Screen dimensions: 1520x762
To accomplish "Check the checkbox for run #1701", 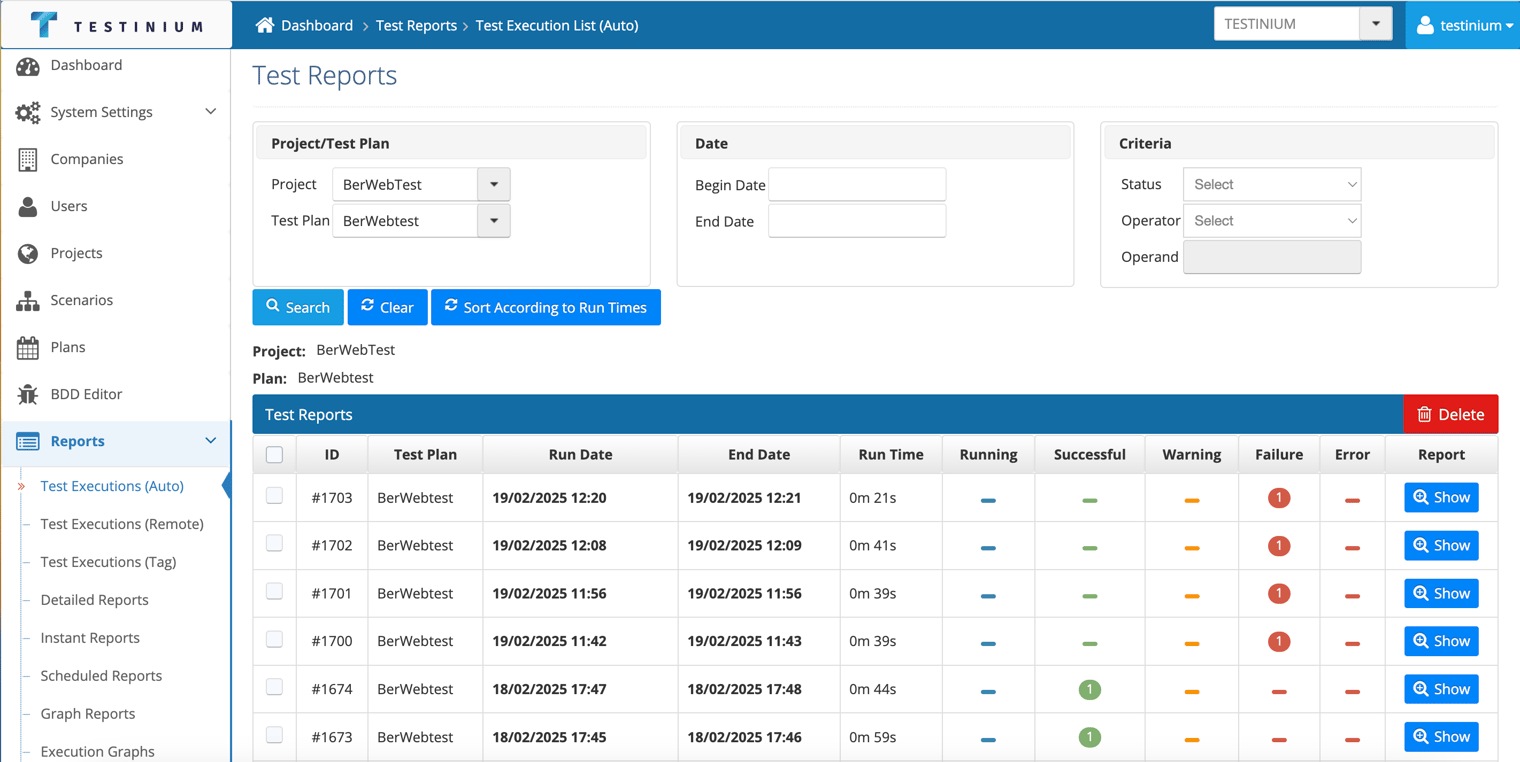I will coord(275,592).
